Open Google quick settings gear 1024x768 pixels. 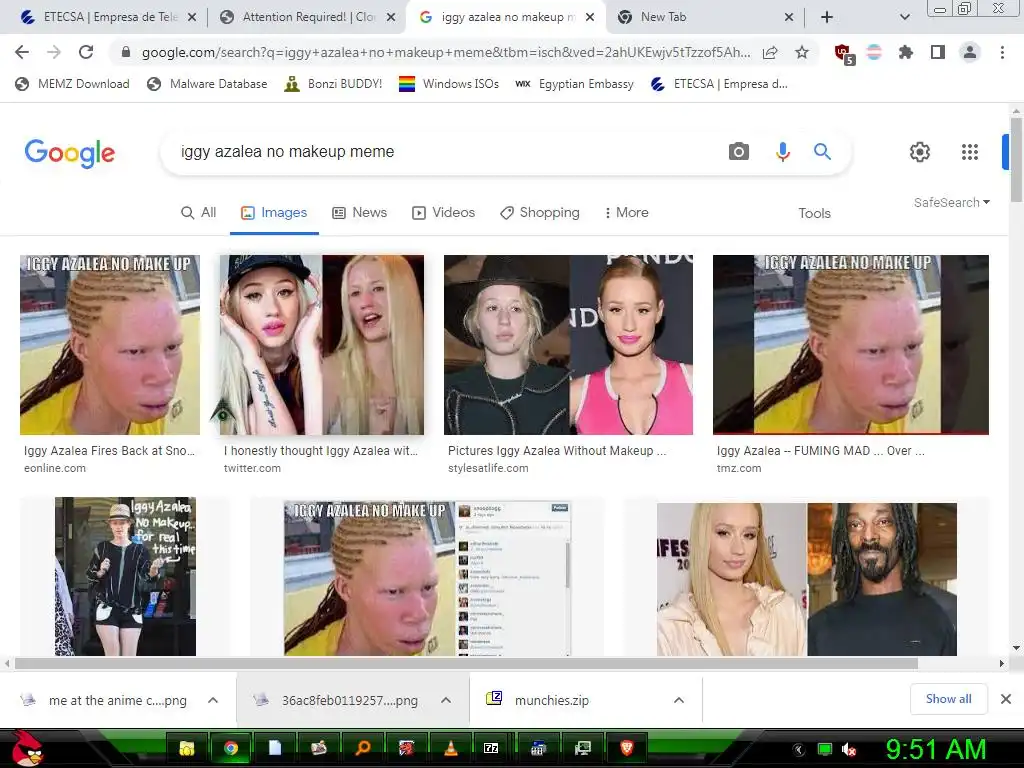920,152
